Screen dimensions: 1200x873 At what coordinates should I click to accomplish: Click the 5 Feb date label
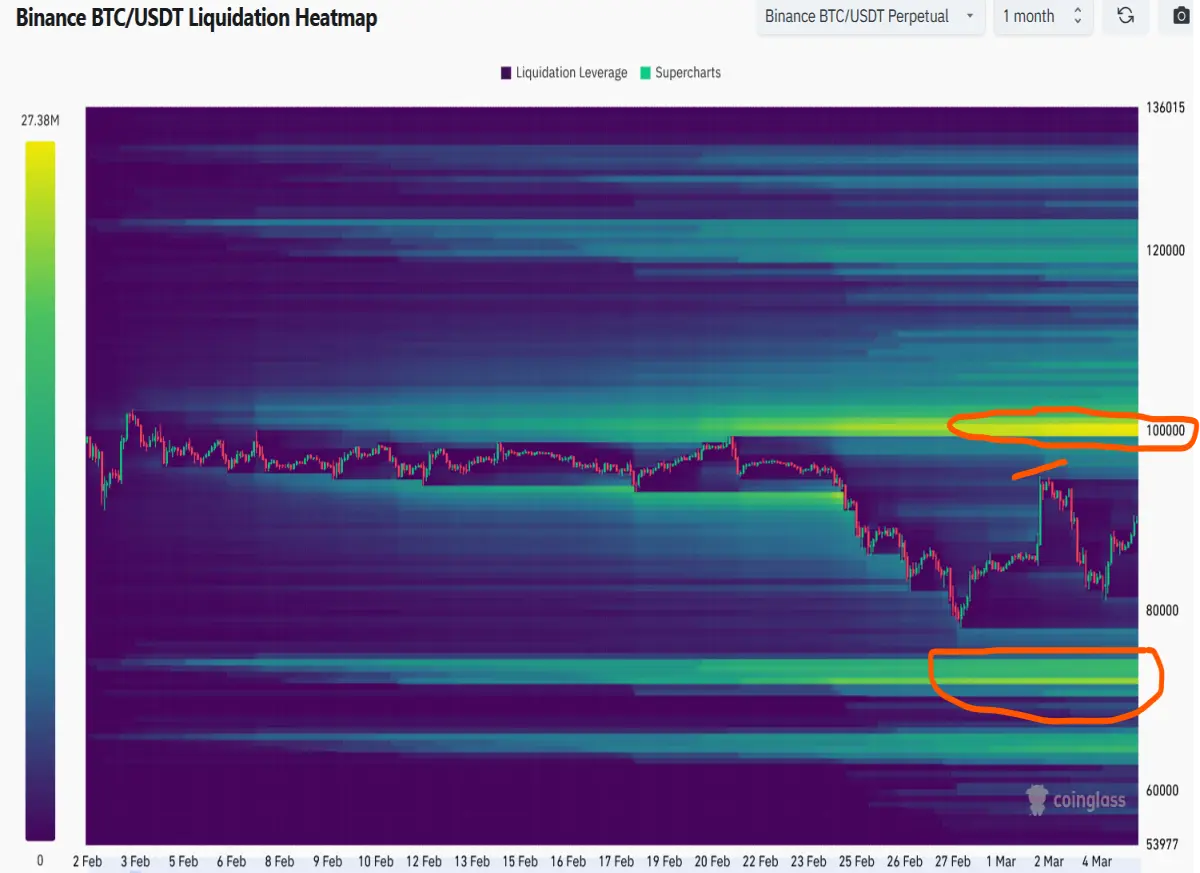pos(183,861)
